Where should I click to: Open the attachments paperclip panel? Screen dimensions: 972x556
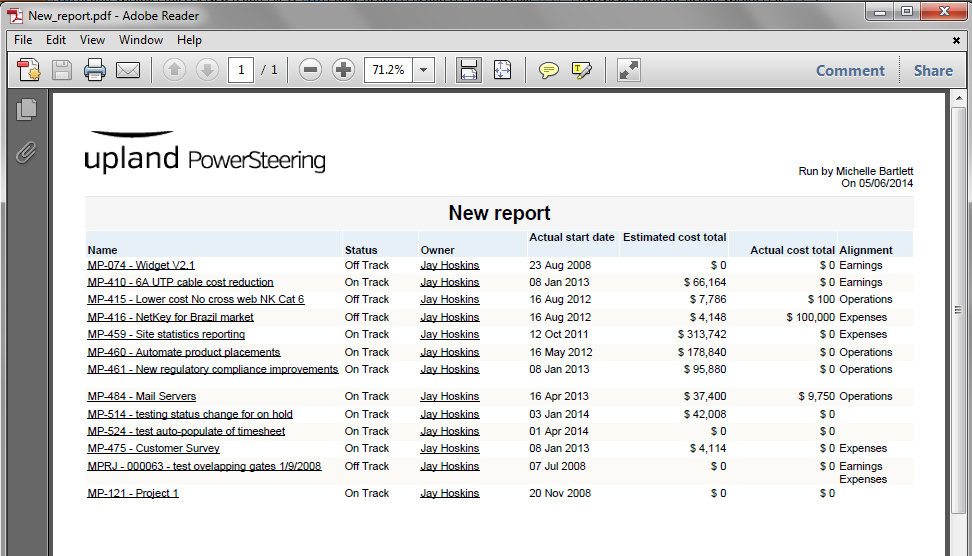coord(26,152)
